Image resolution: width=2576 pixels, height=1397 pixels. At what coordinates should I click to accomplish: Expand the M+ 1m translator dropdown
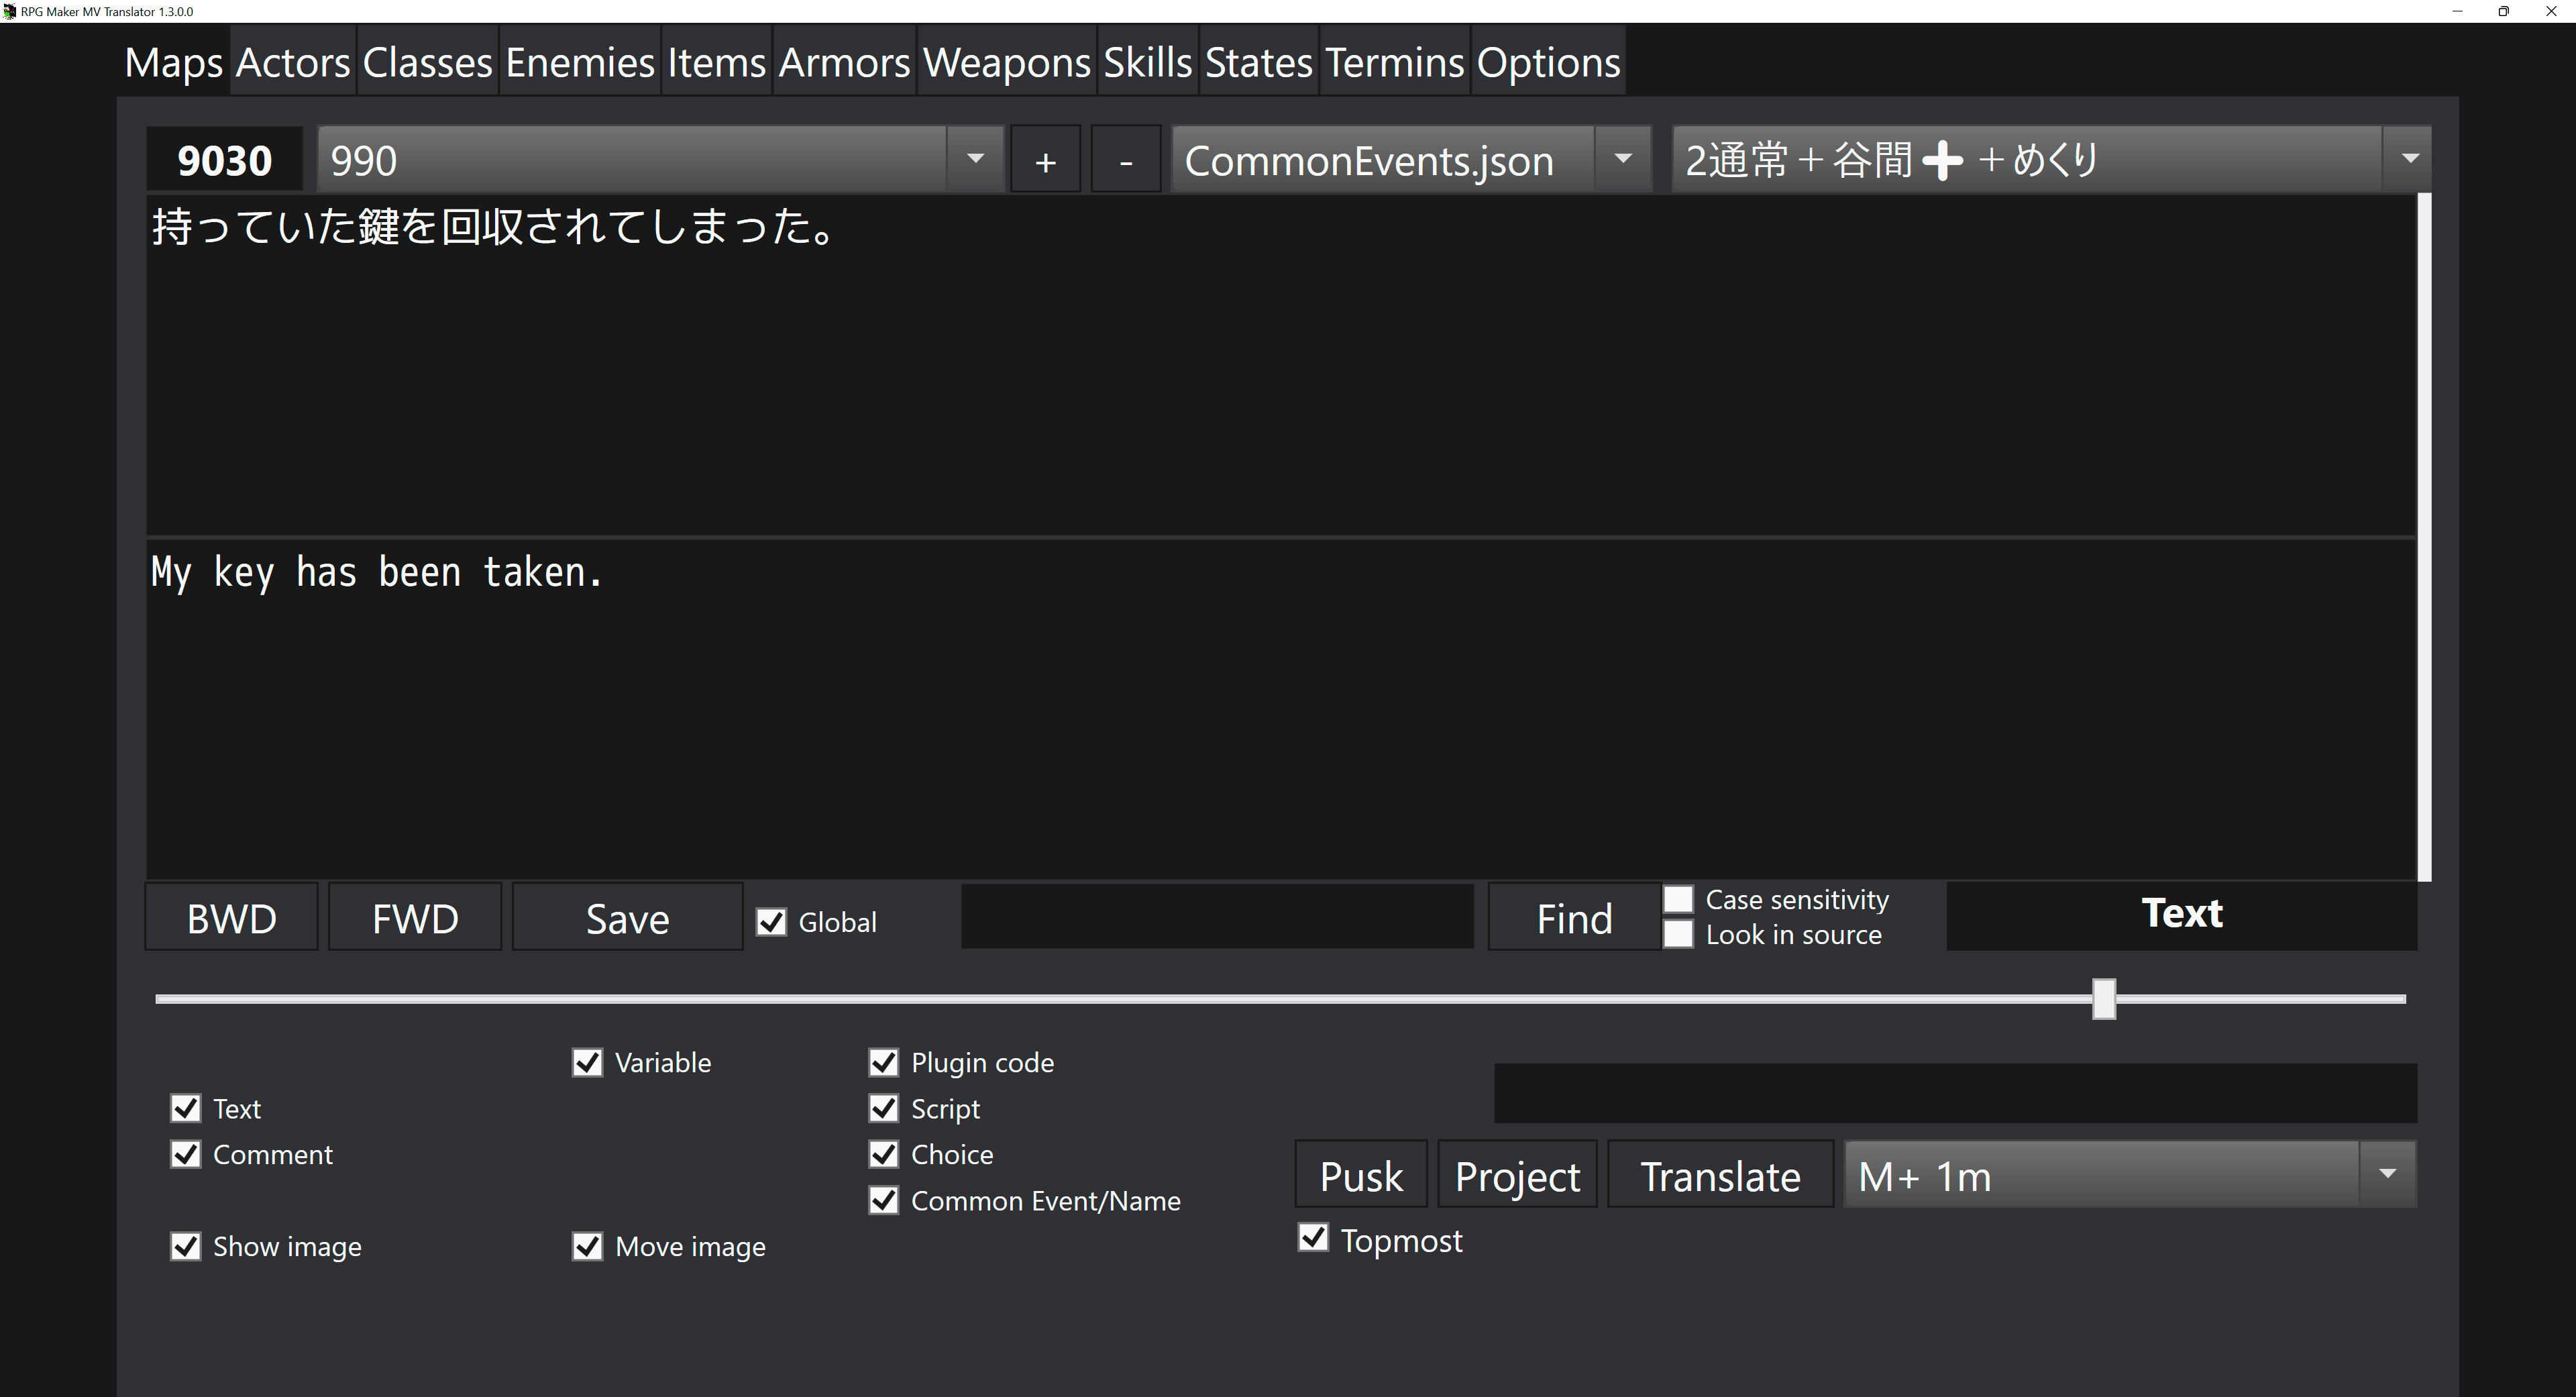pyautogui.click(x=2387, y=1174)
